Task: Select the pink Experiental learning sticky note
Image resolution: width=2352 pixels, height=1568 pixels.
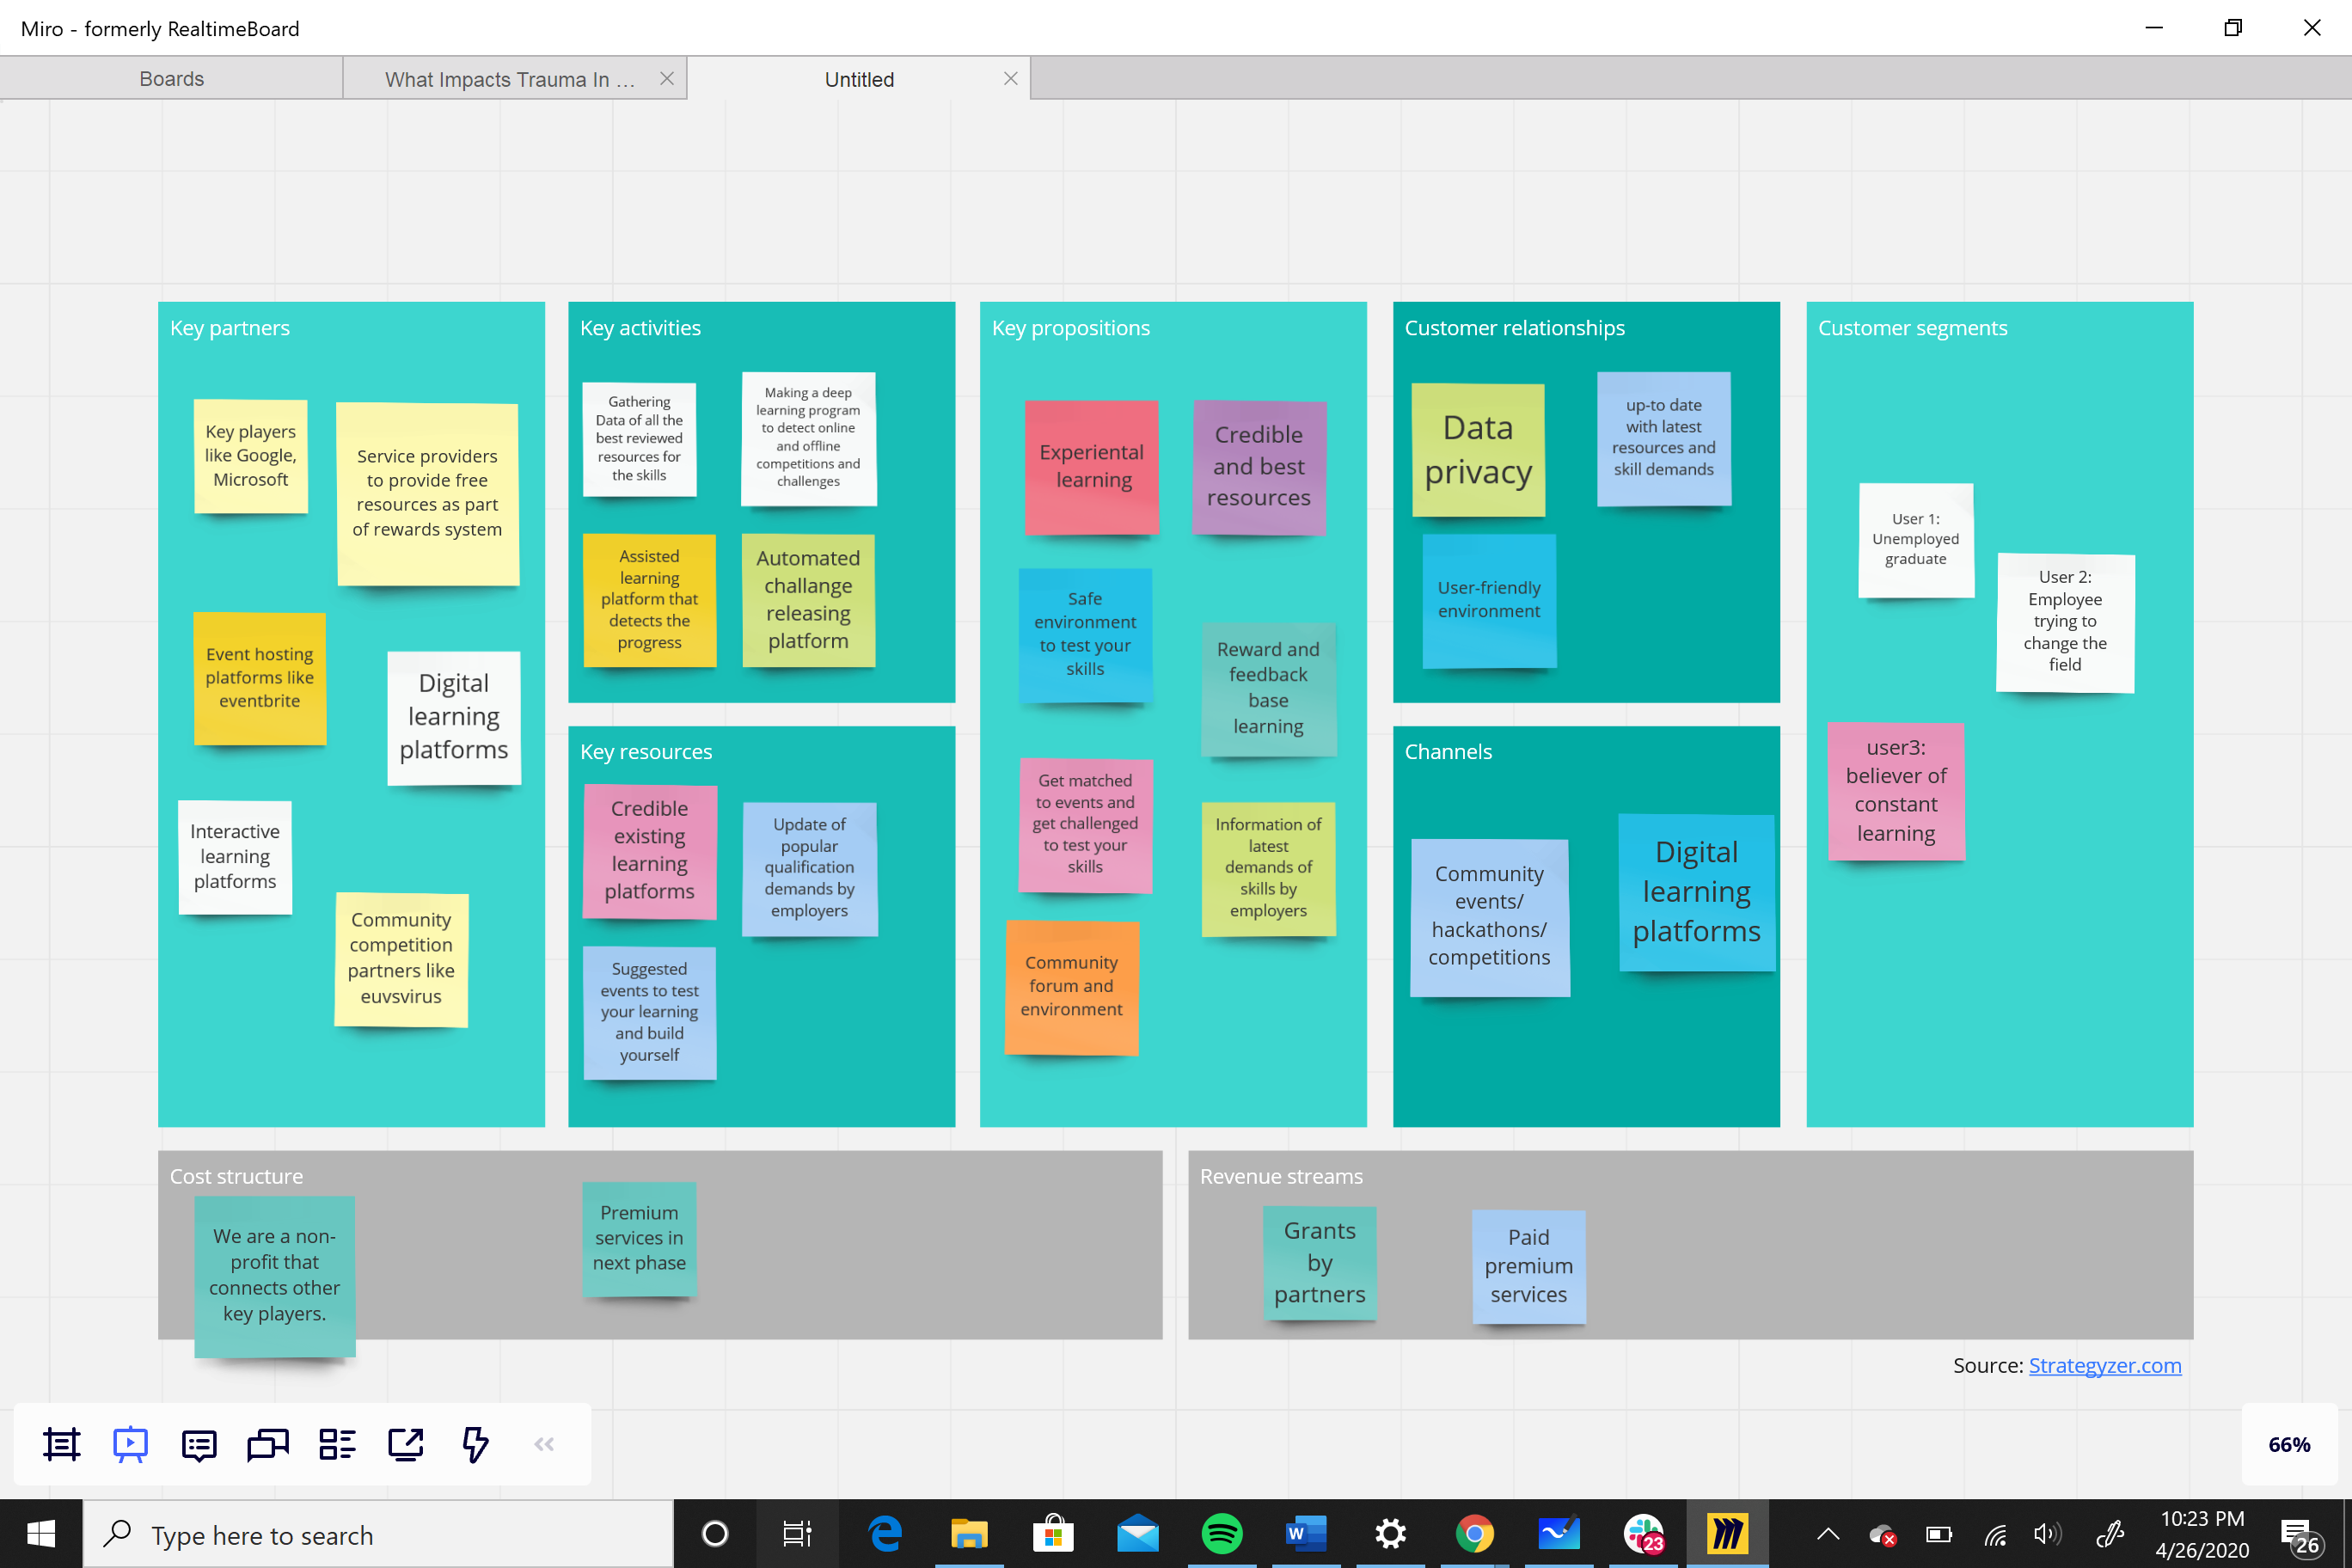Action: coord(1092,466)
